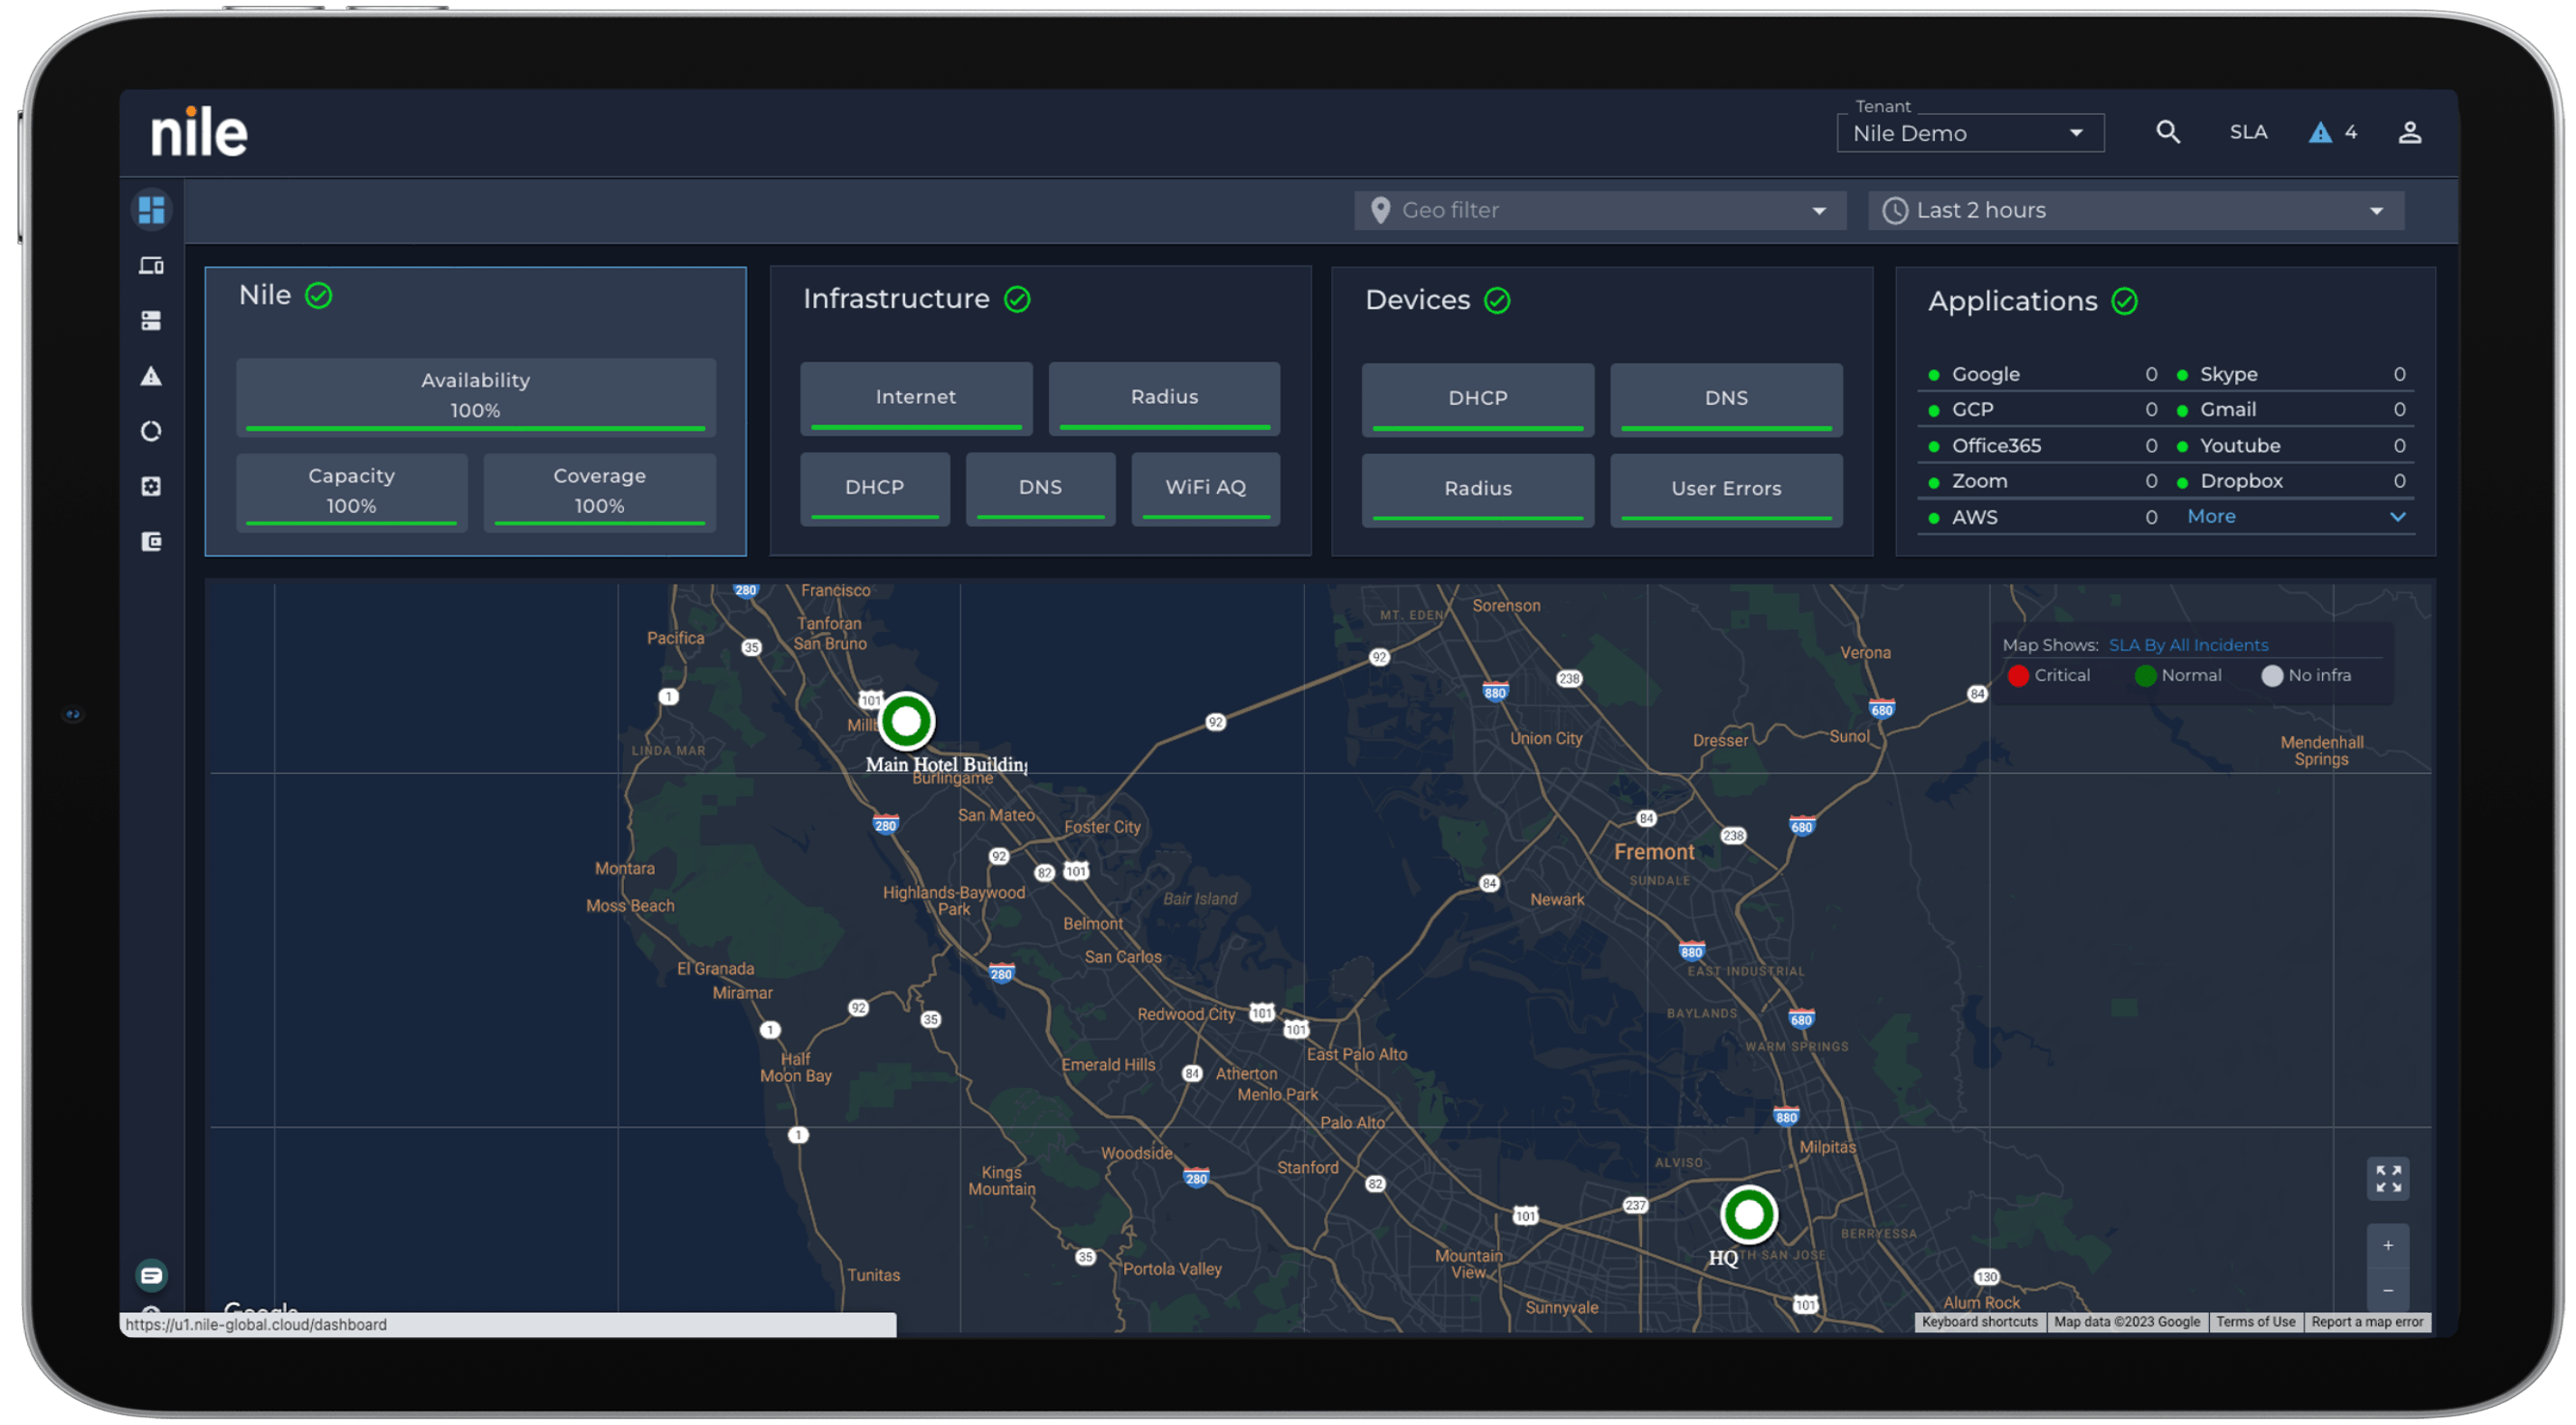The width and height of the screenshot is (2576, 1425).
Task: Click the green HQ marker on the map
Action: coord(1747,1215)
